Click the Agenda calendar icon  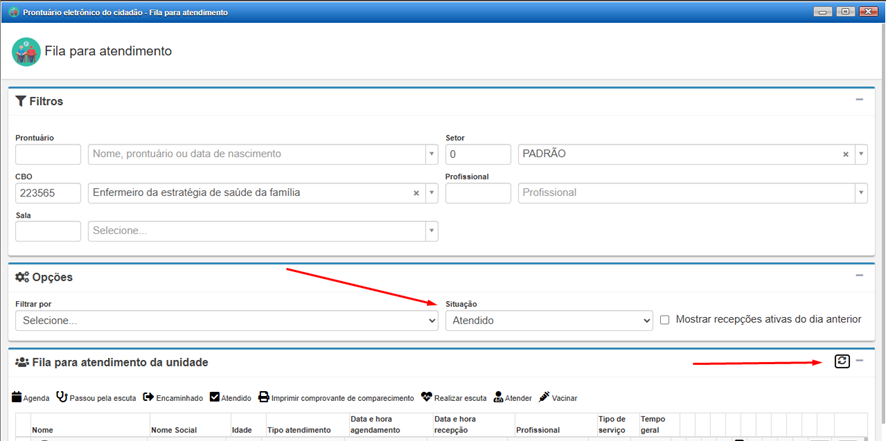(16, 397)
